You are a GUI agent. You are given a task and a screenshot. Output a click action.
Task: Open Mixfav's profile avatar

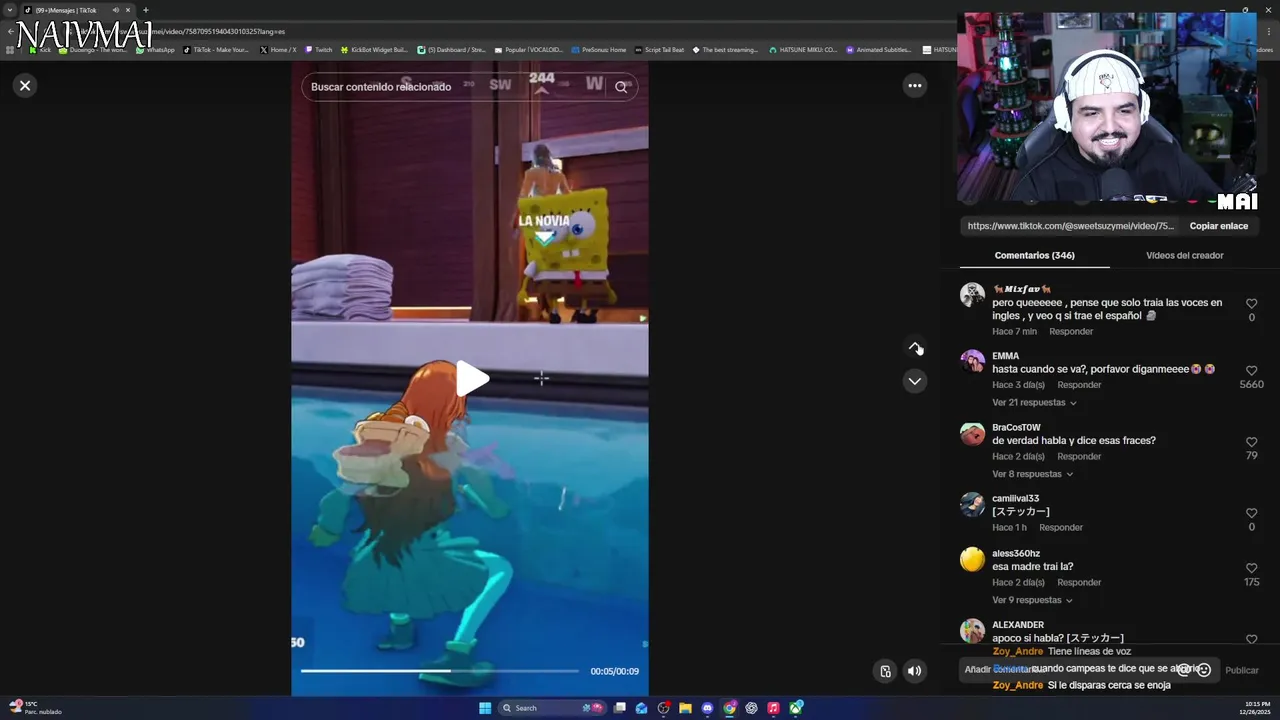point(972,295)
